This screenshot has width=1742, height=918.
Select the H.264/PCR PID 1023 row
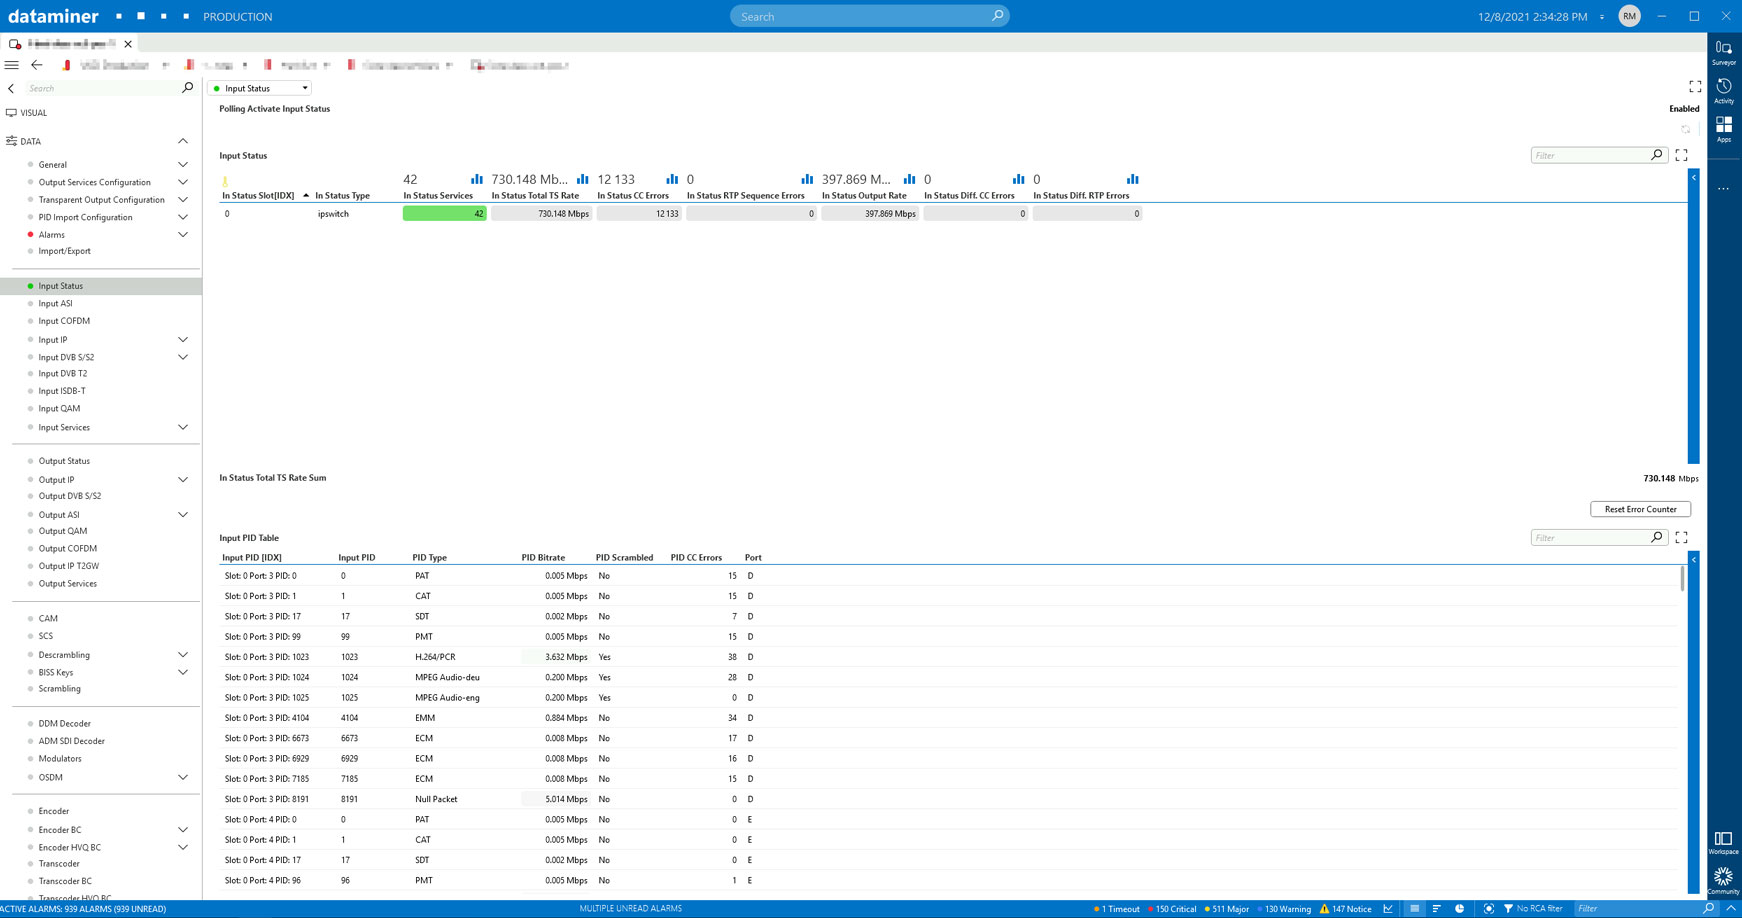pyautogui.click(x=948, y=657)
